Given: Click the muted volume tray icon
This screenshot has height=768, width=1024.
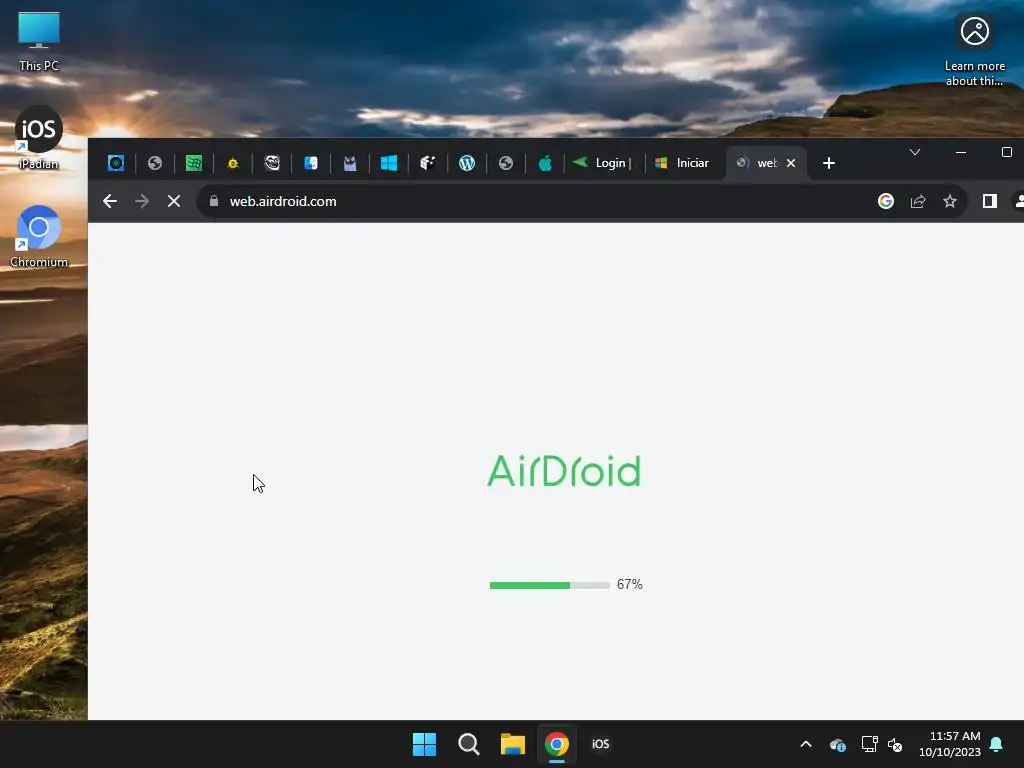Looking at the screenshot, I should 895,744.
